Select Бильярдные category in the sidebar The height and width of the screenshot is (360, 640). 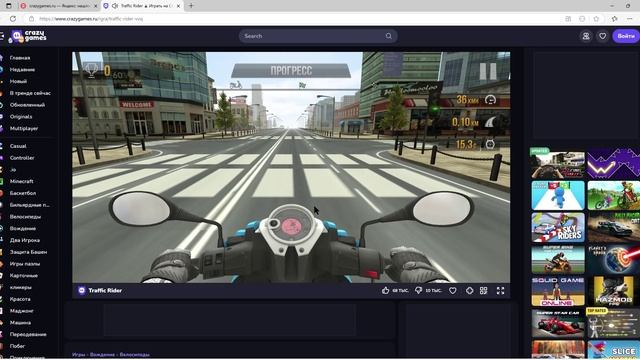pyautogui.click(x=29, y=205)
